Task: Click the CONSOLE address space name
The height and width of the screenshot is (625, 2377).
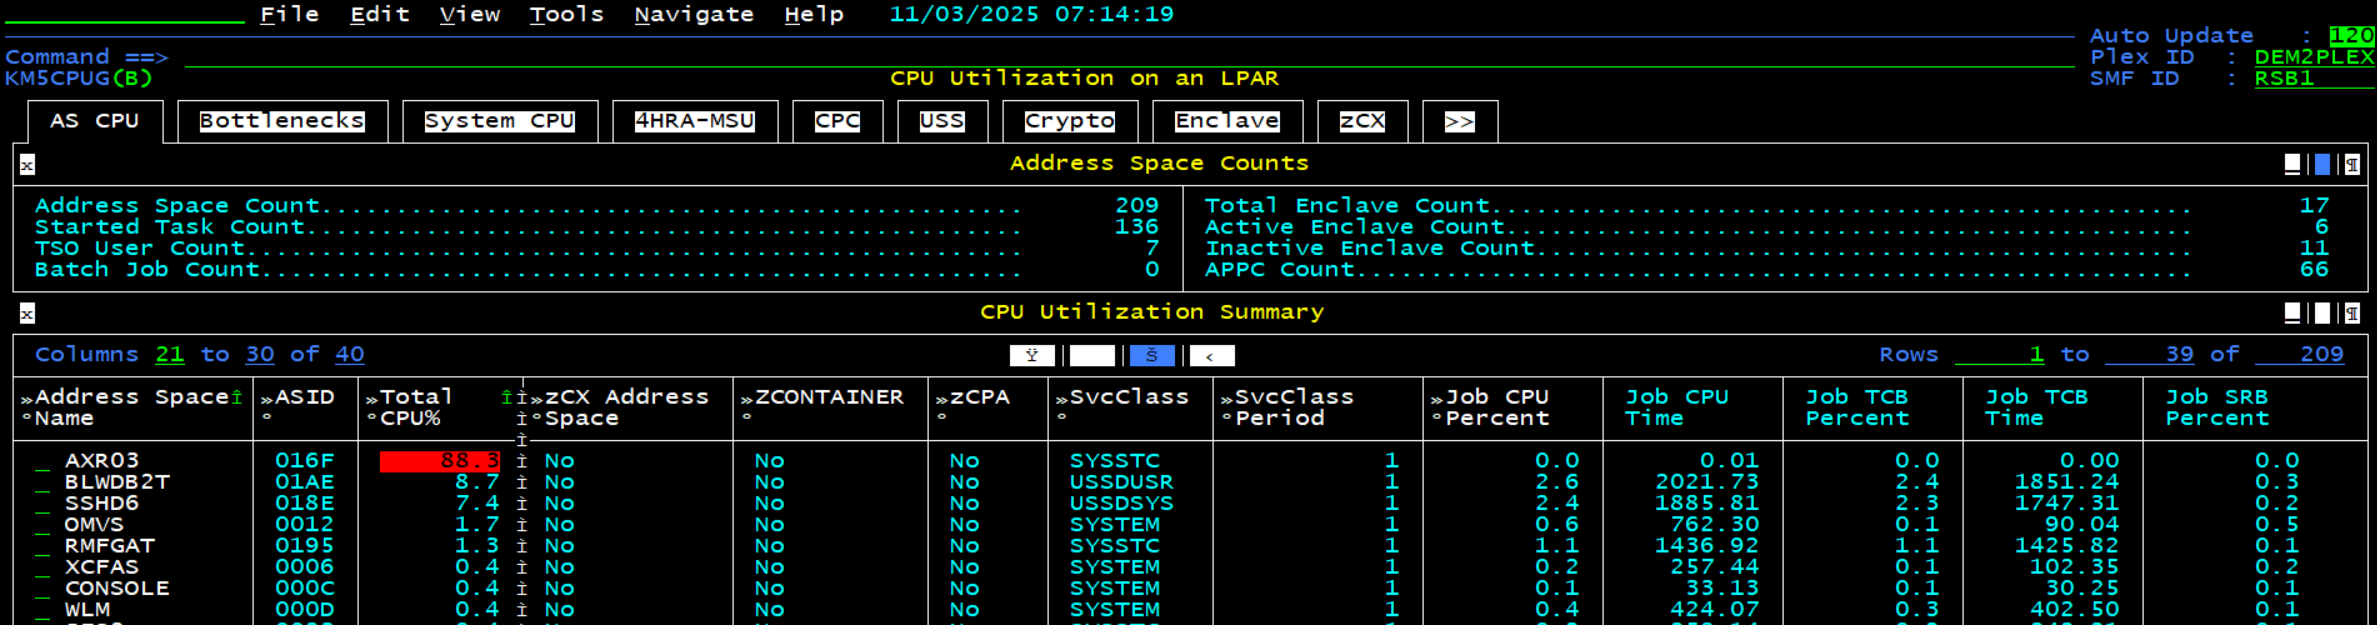Action: pos(117,588)
